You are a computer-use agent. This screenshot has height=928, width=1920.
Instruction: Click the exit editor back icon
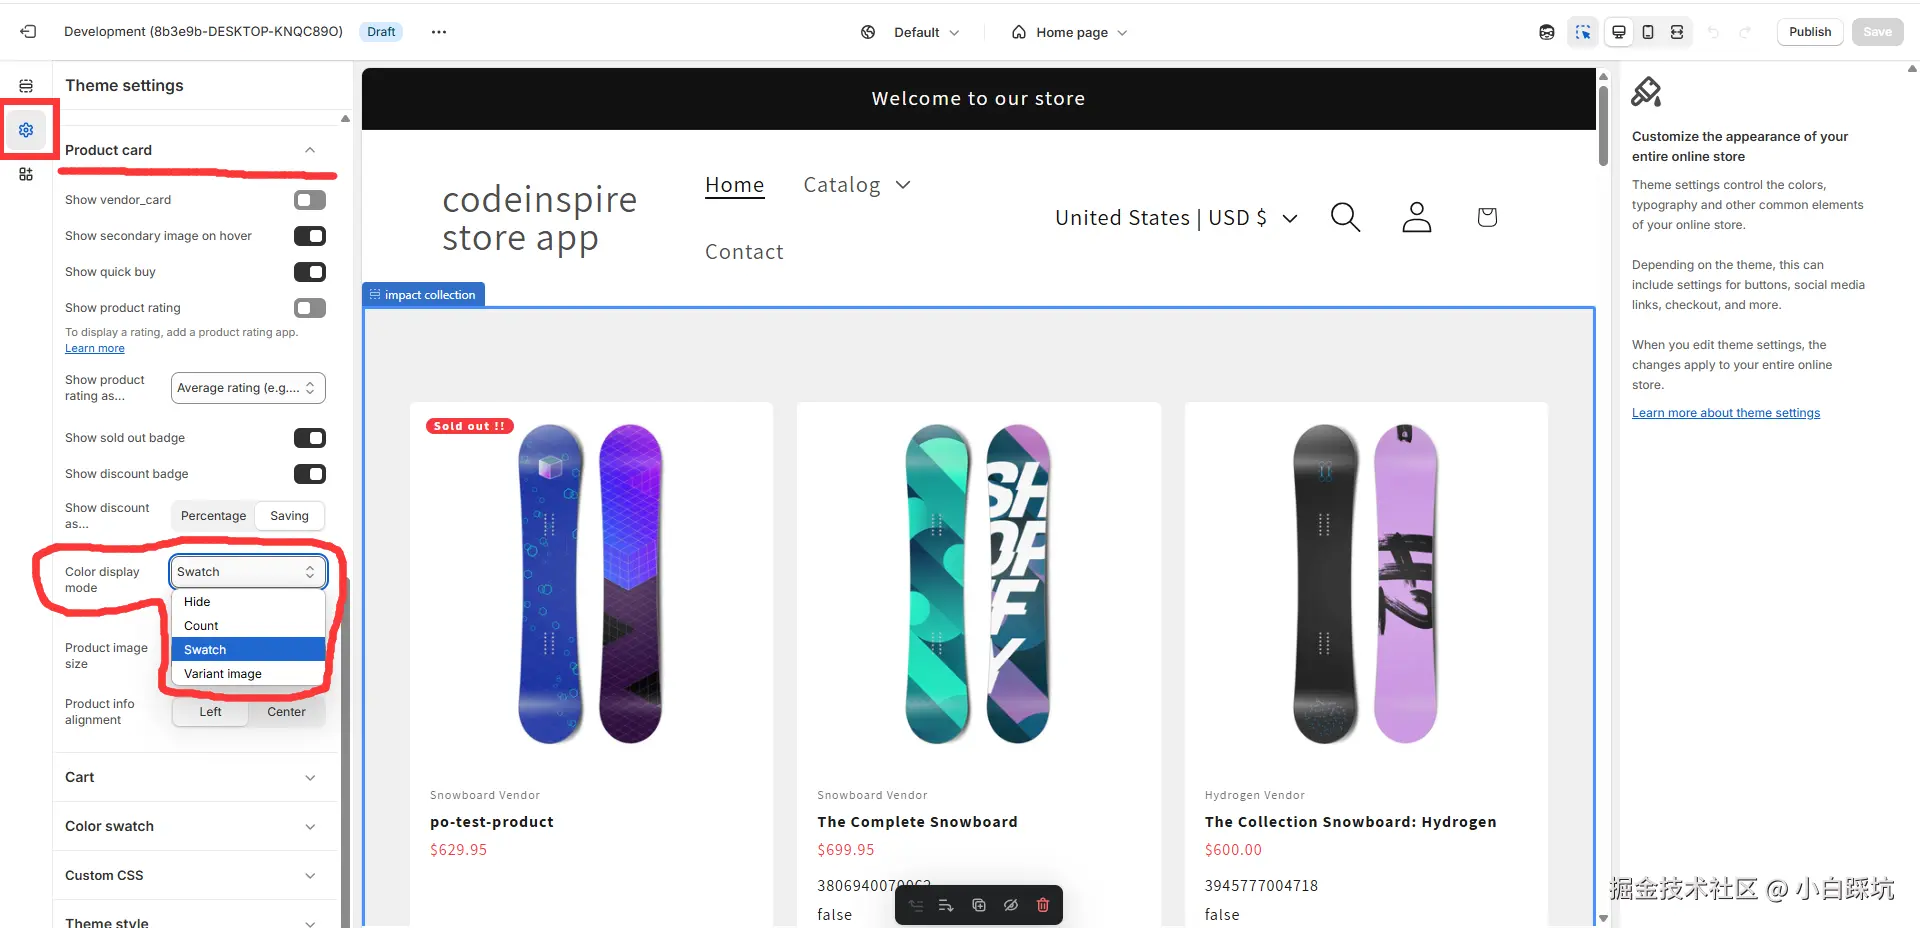click(x=28, y=32)
